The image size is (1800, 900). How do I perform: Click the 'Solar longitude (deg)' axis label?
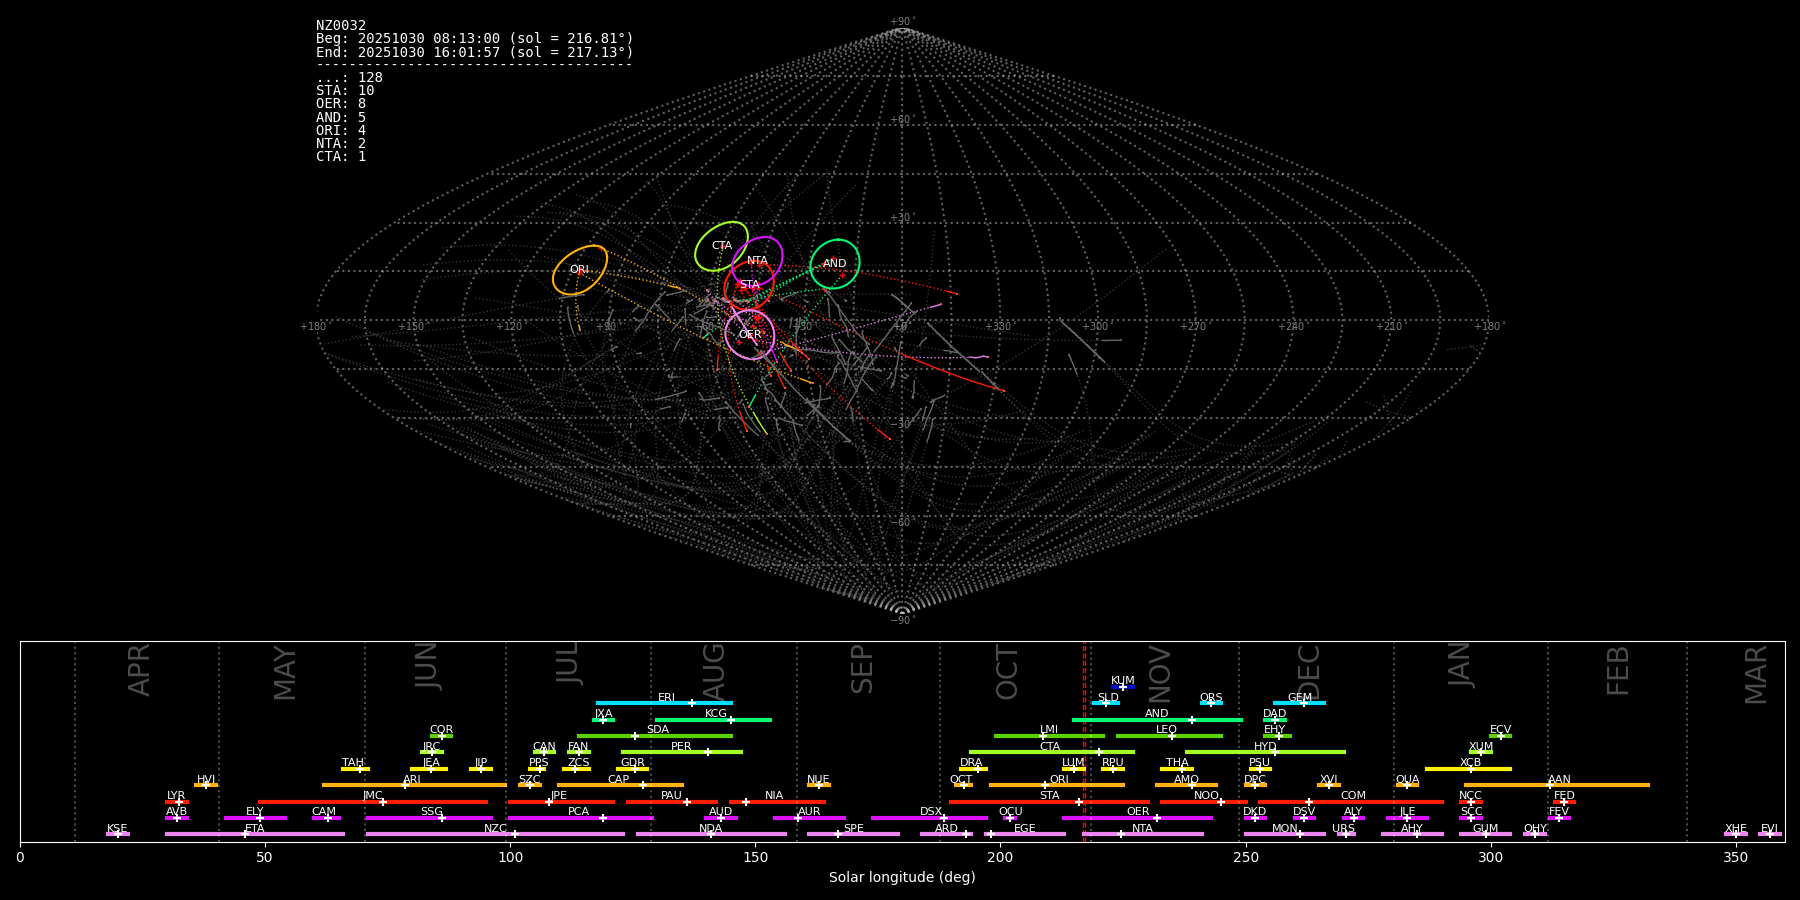pyautogui.click(x=902, y=878)
